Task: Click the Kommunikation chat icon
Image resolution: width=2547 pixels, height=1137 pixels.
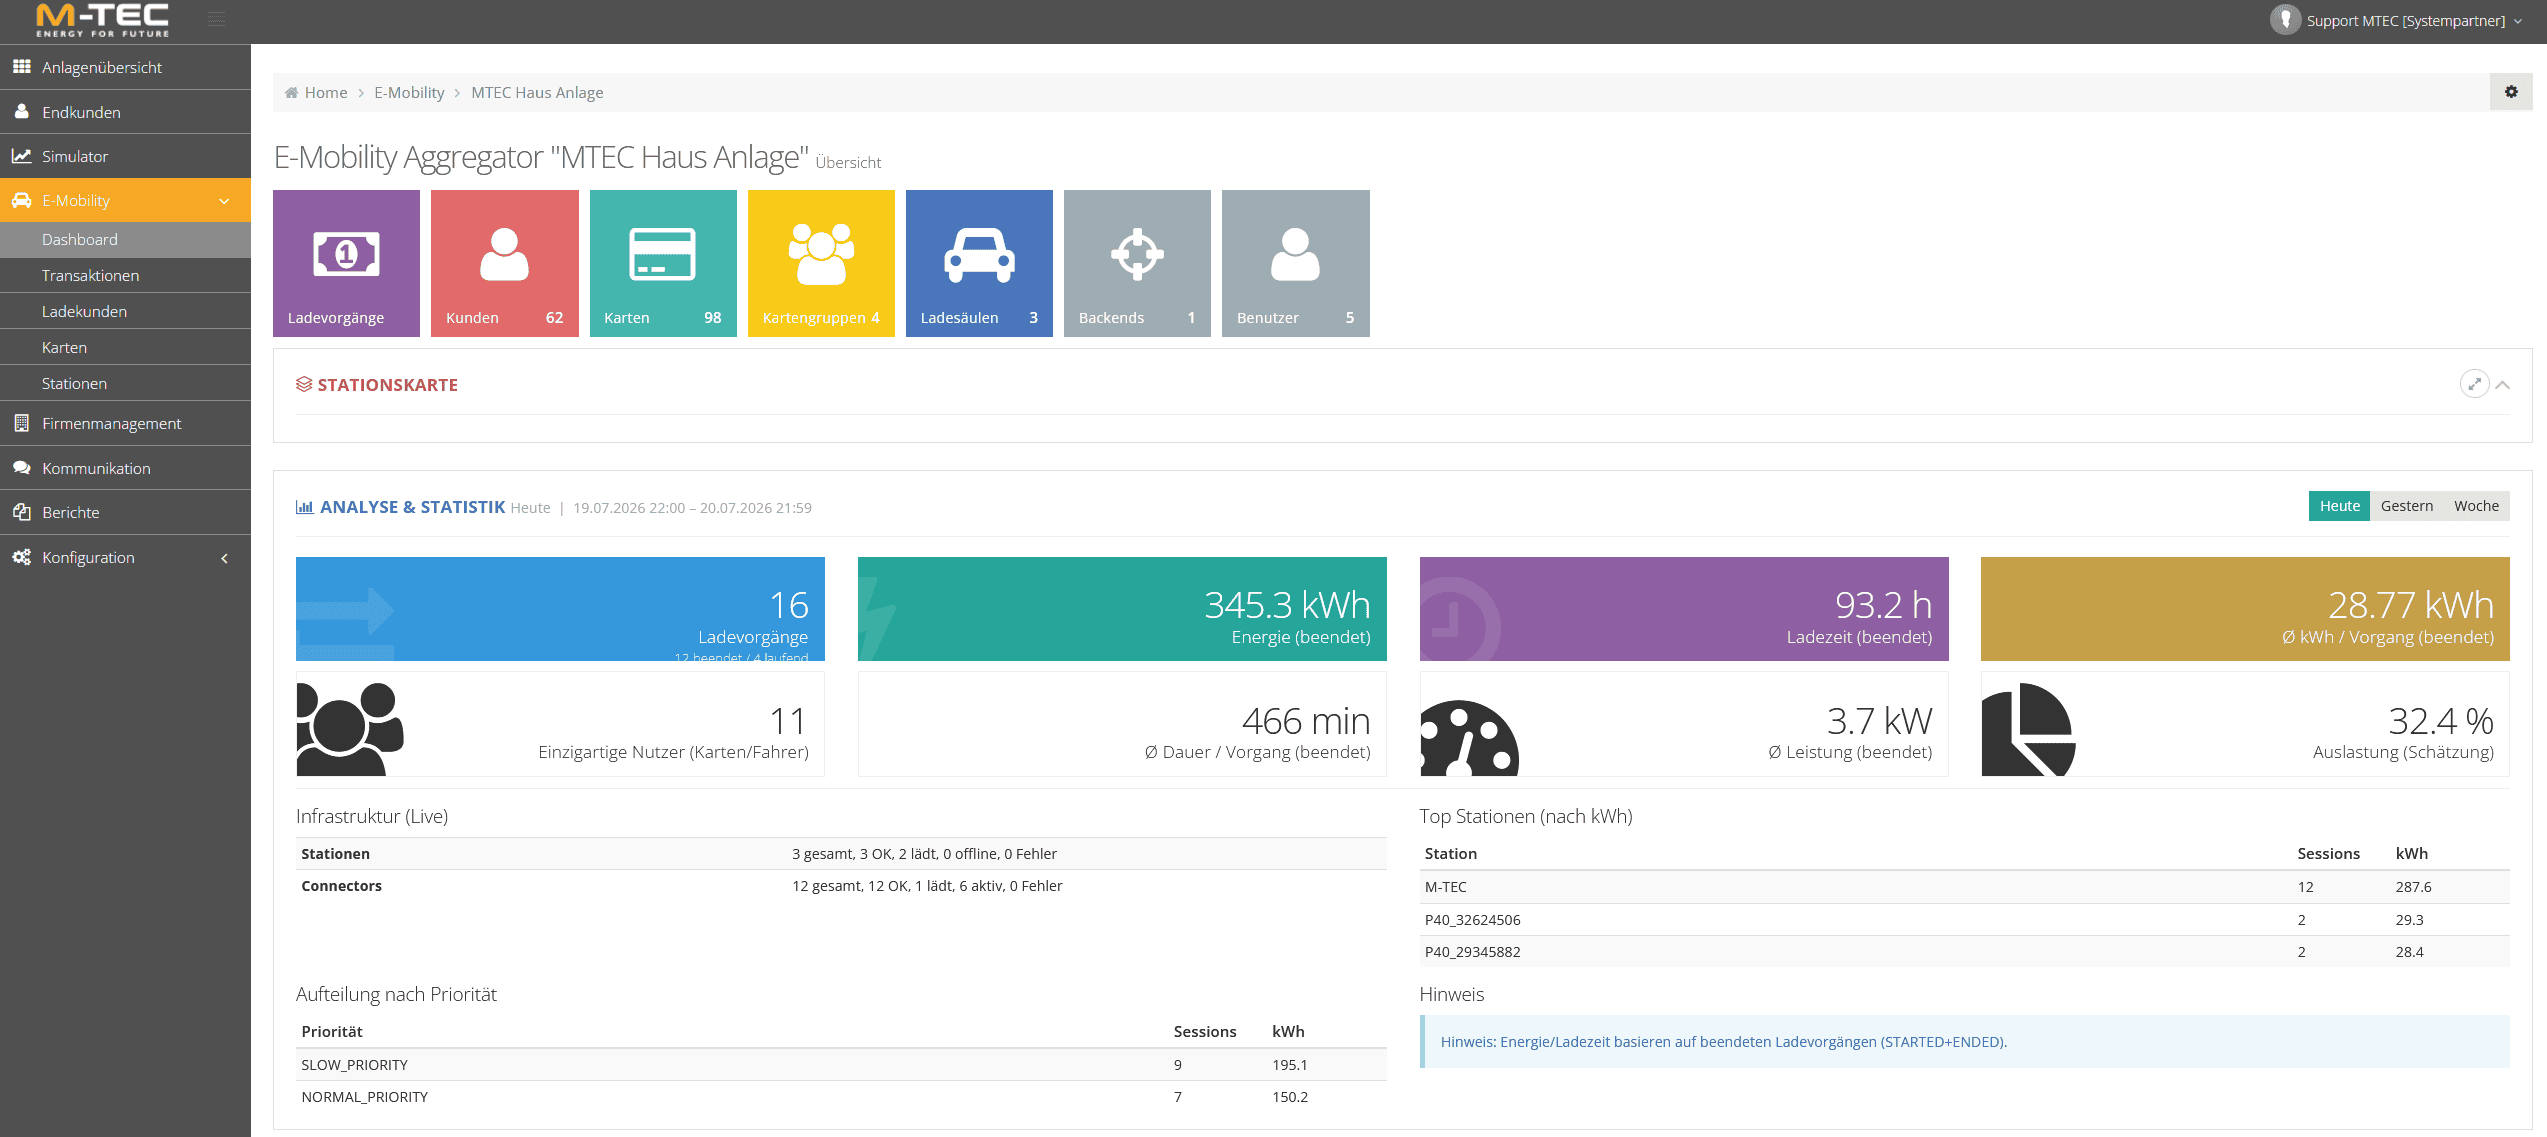Action: tap(21, 468)
